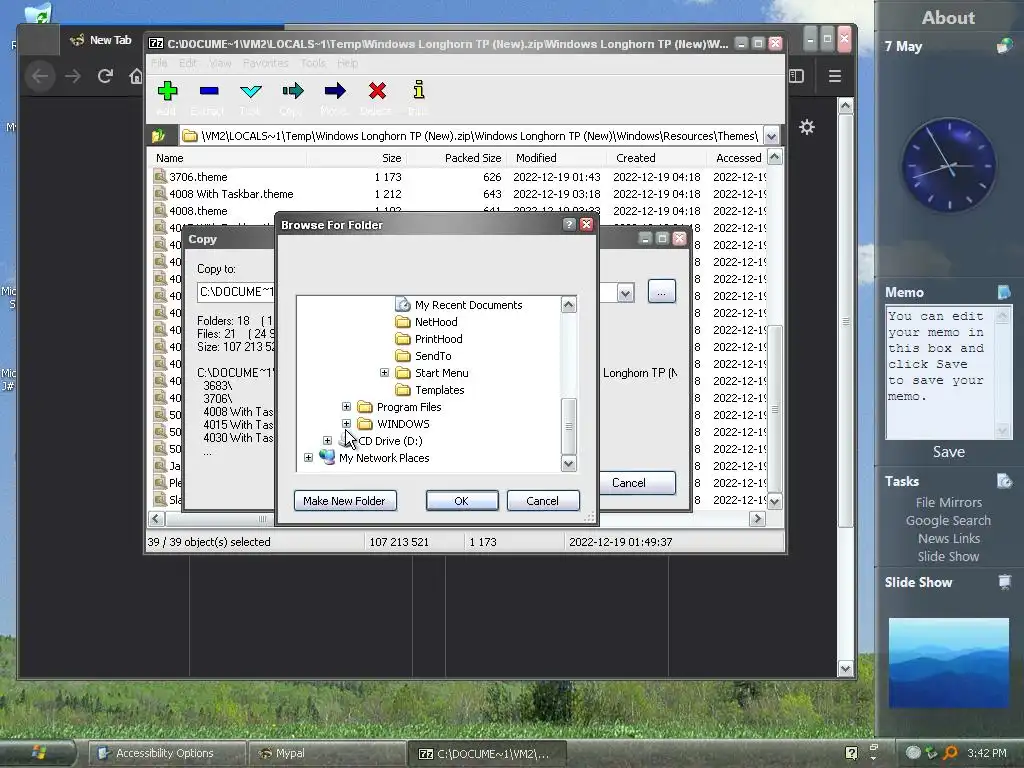Click the Memo panel header icon

point(1004,292)
